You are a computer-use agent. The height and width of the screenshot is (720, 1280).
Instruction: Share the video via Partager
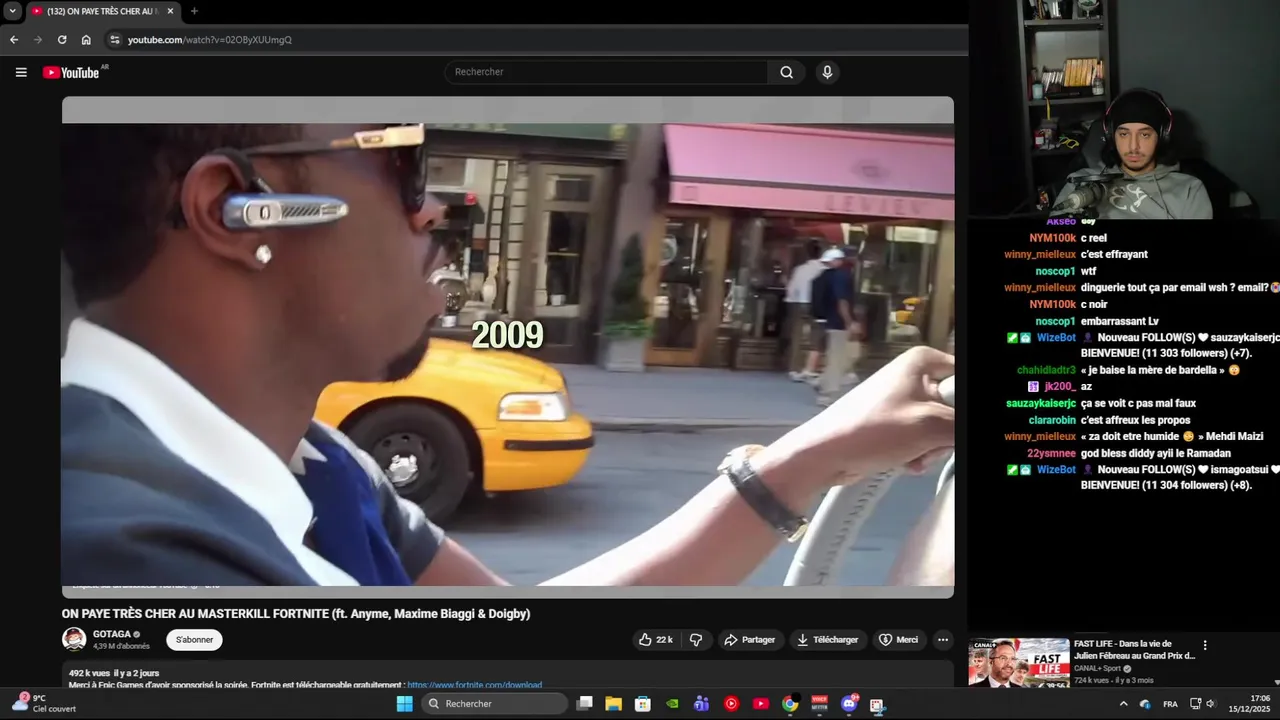[x=749, y=640]
